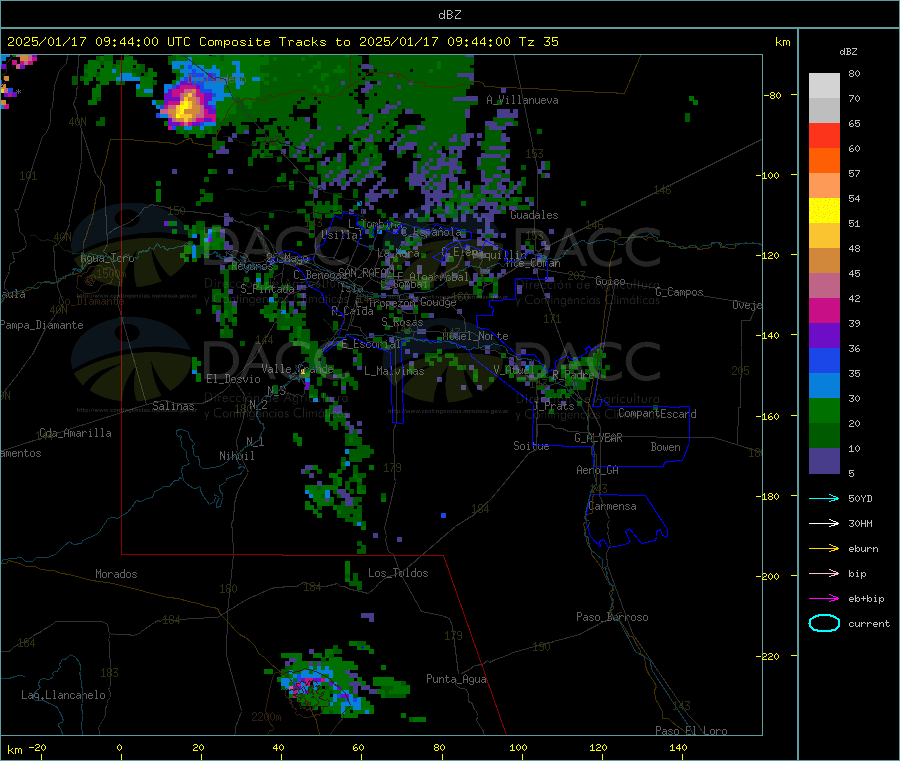
Task: Click the 'Aero_GA' map label
Action: pos(597,470)
